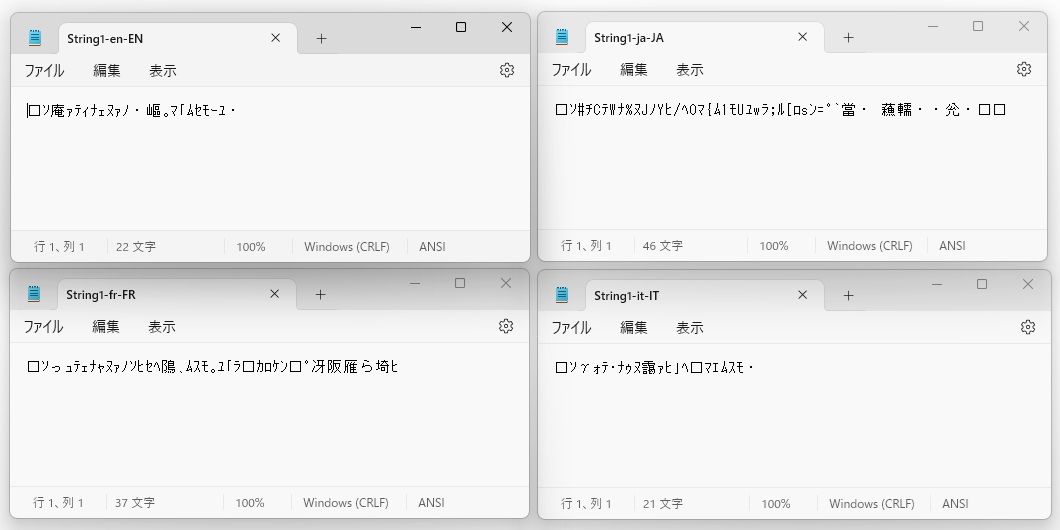Image resolution: width=1060 pixels, height=530 pixels.
Task: Click Notepad icon in String1-fr-FR title bar
Action: pyautogui.click(x=34, y=294)
